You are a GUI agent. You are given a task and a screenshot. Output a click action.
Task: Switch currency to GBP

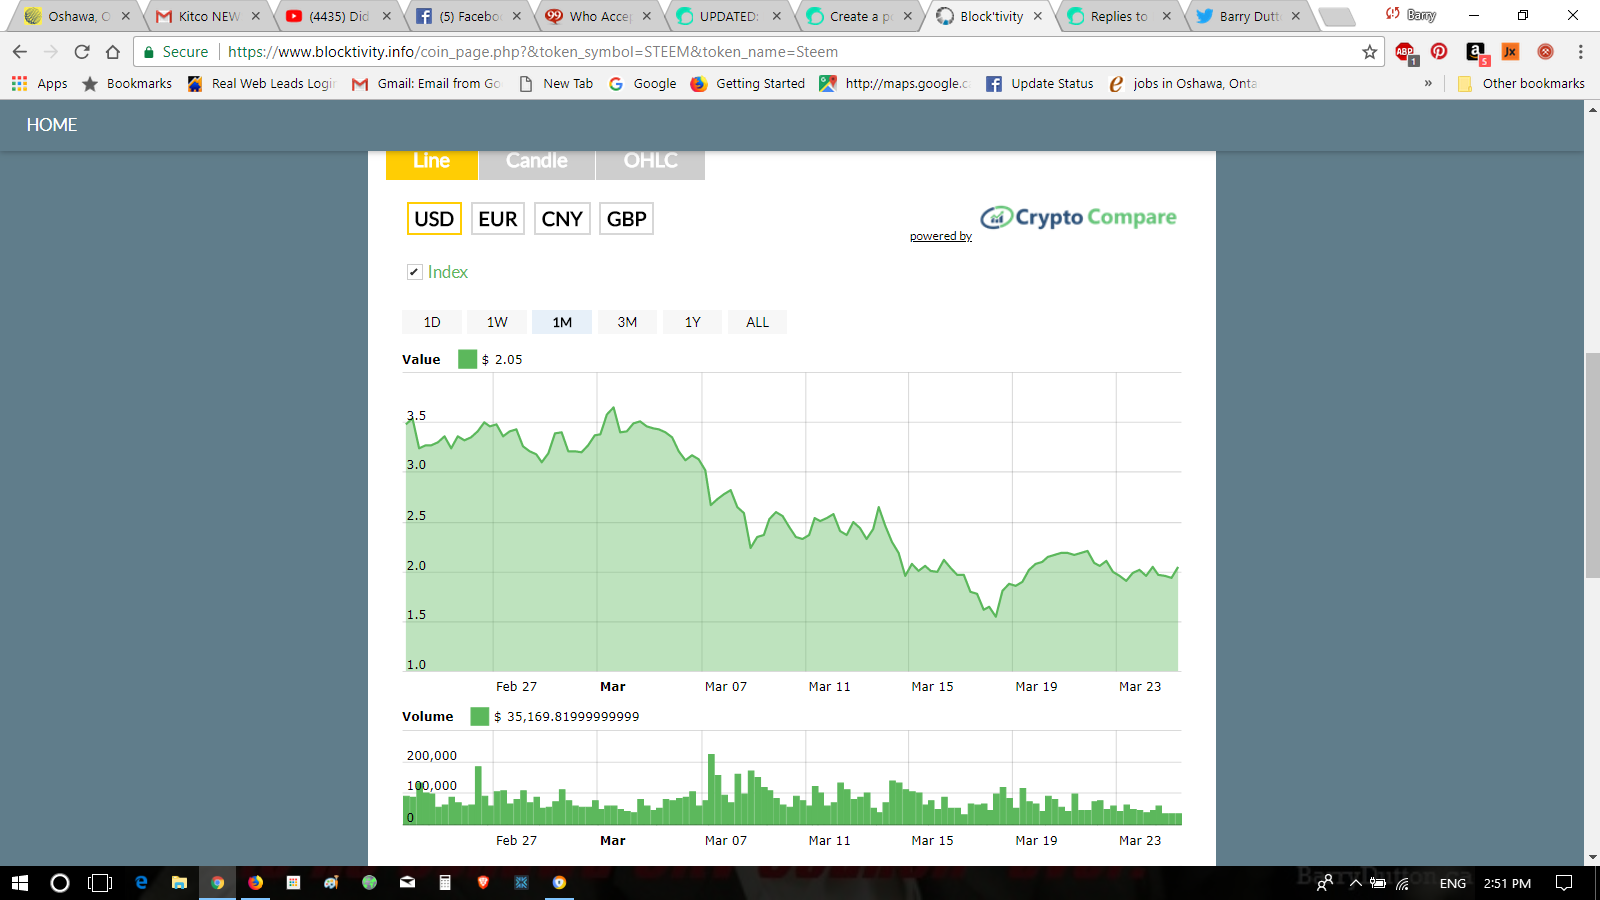point(627,219)
